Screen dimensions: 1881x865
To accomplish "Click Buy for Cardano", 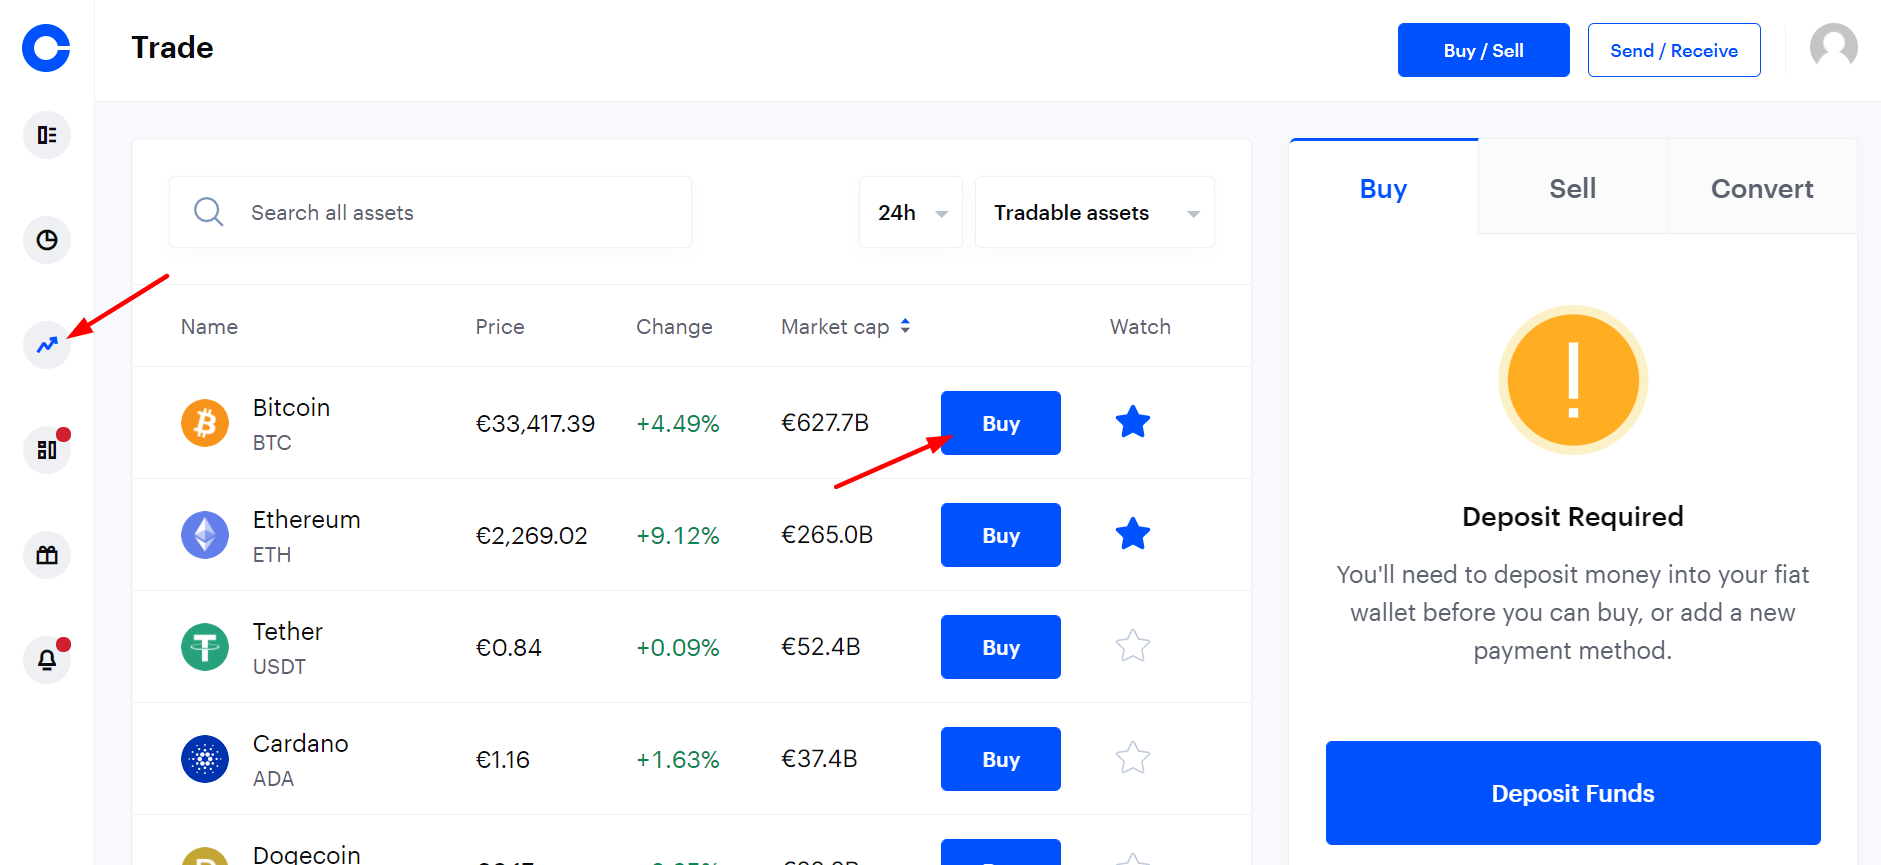I will 1001,759.
